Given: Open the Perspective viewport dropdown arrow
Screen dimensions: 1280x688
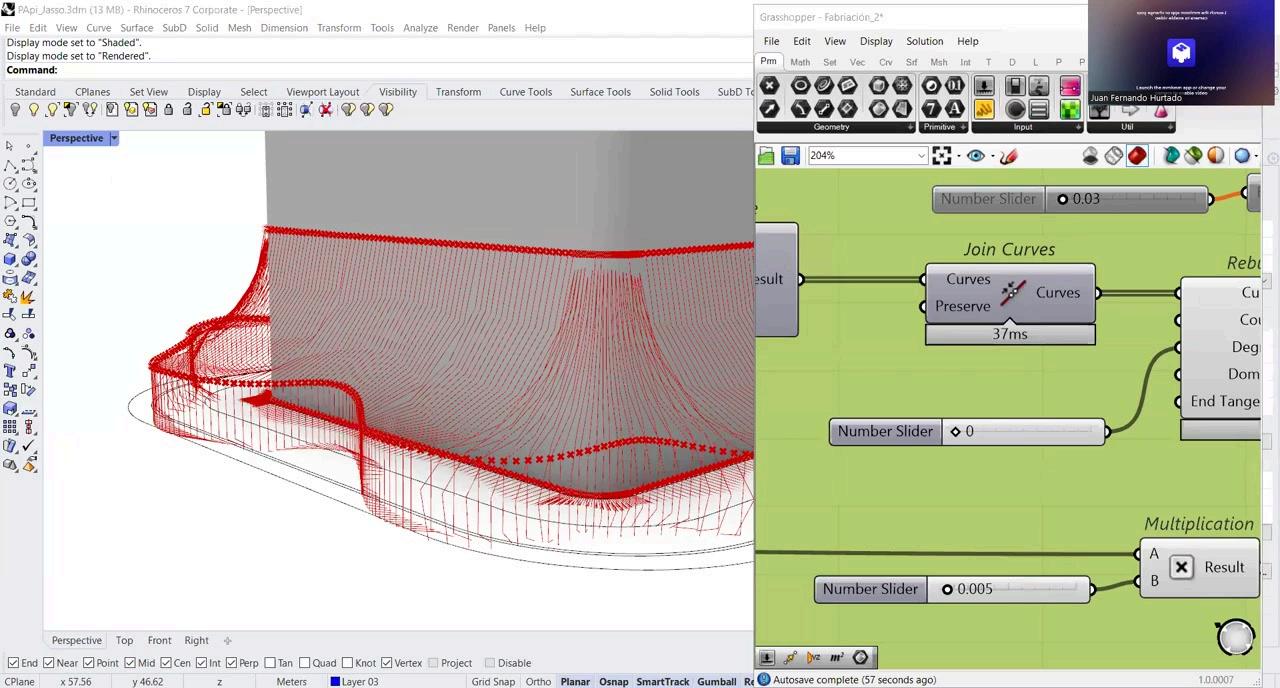Looking at the screenshot, I should [x=114, y=138].
